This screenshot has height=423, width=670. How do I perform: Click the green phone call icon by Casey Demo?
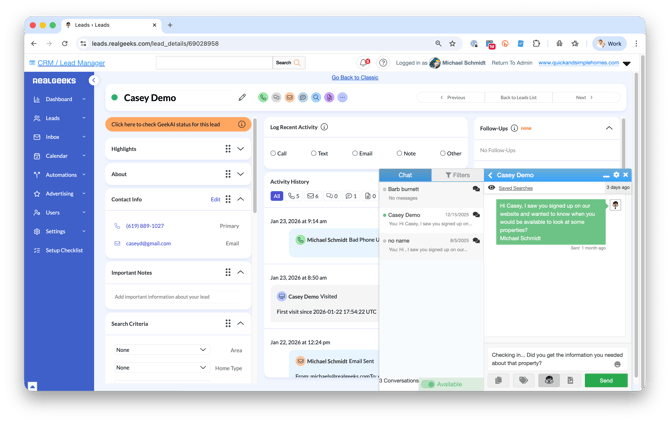click(x=263, y=97)
